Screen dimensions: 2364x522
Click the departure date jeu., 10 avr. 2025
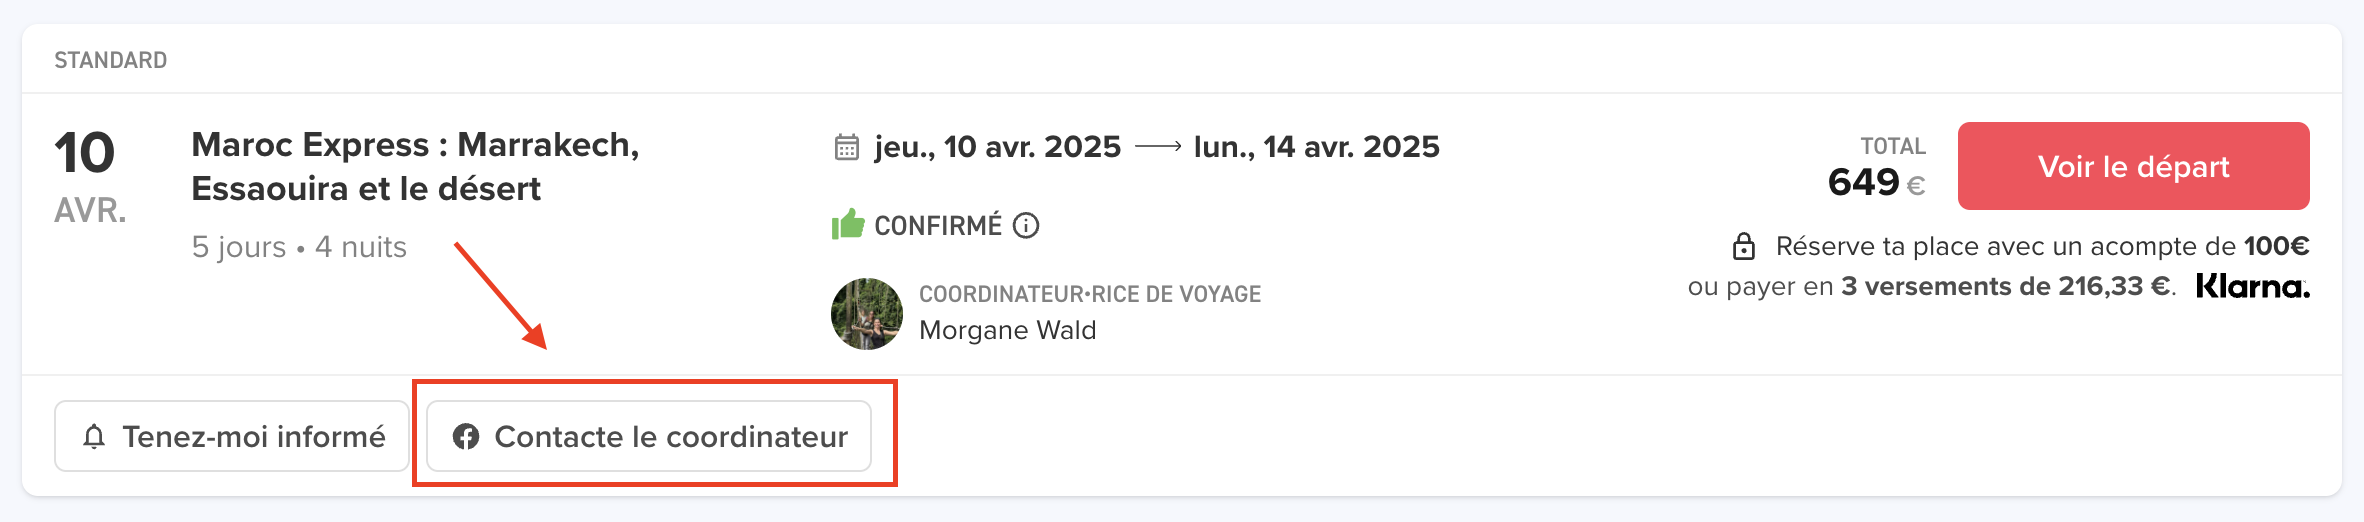998,147
